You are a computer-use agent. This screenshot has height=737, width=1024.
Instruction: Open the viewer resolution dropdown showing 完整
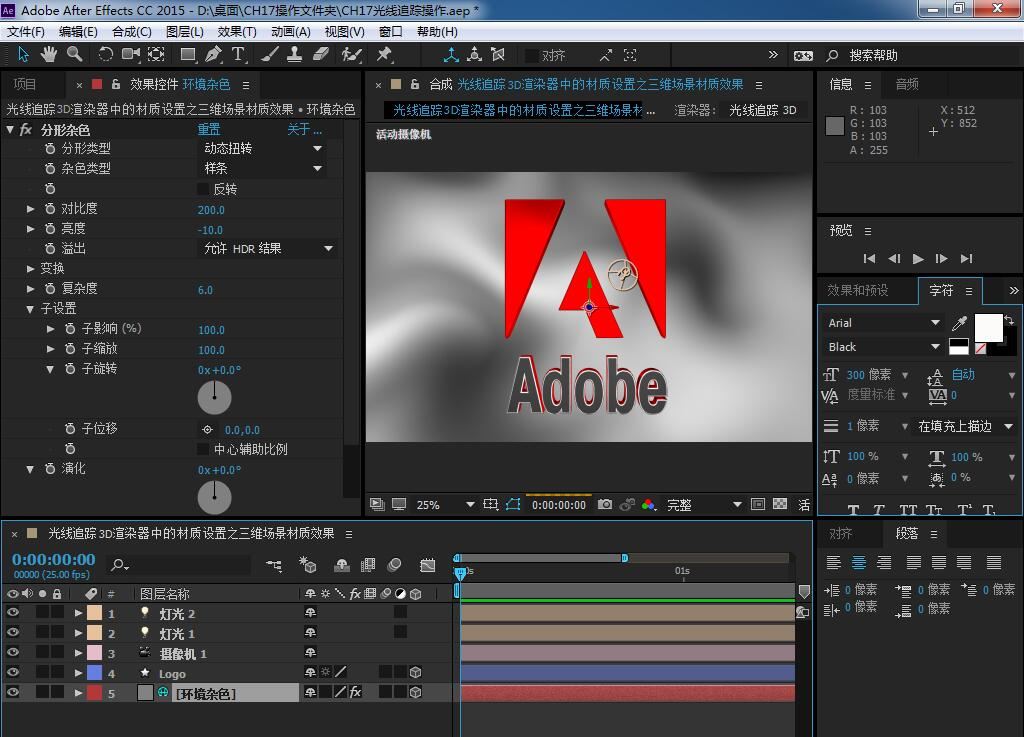pos(703,505)
